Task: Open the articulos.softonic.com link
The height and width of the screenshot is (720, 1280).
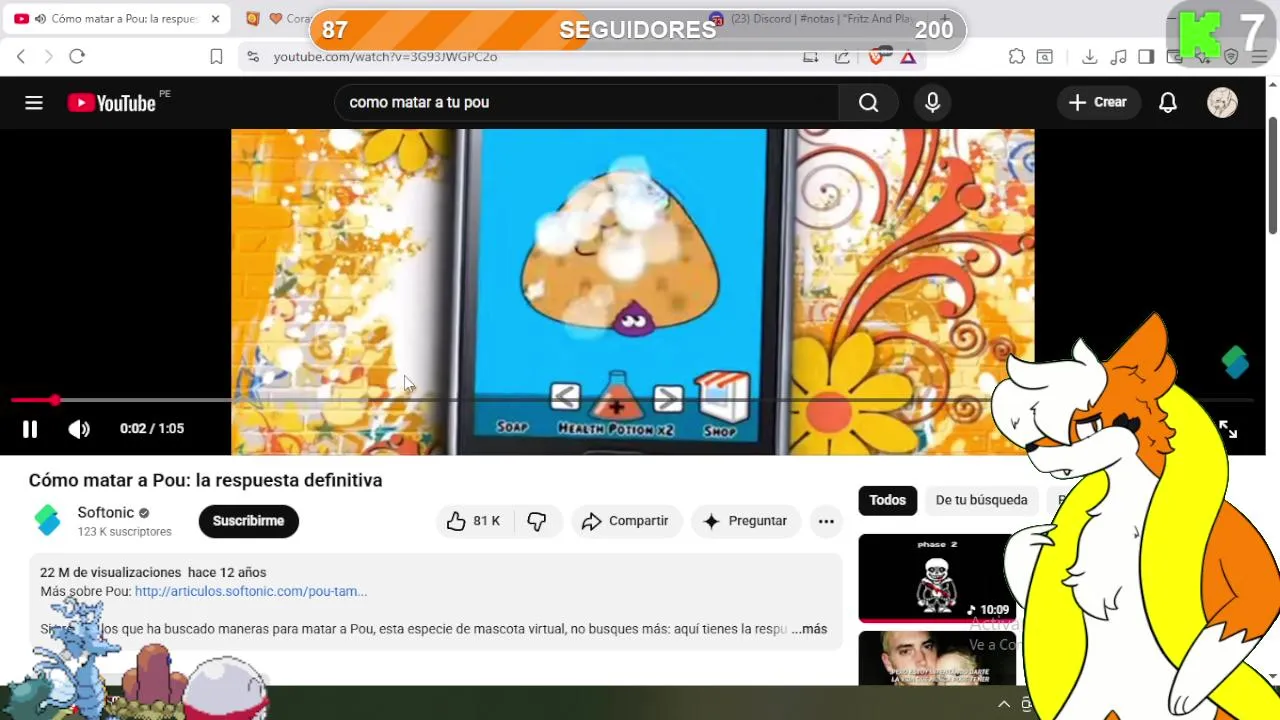Action: click(x=251, y=591)
